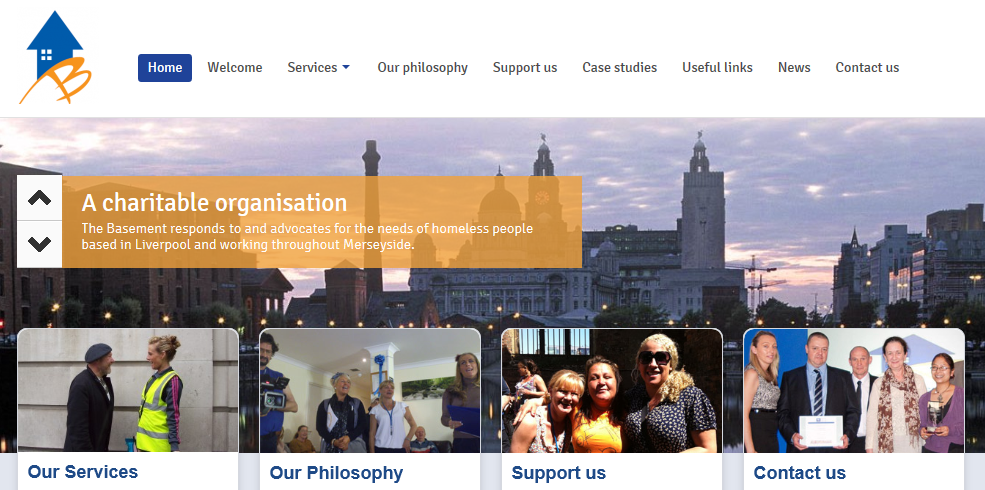Follow the Our Services heading link
Image resolution: width=985 pixels, height=490 pixels.
click(x=82, y=472)
